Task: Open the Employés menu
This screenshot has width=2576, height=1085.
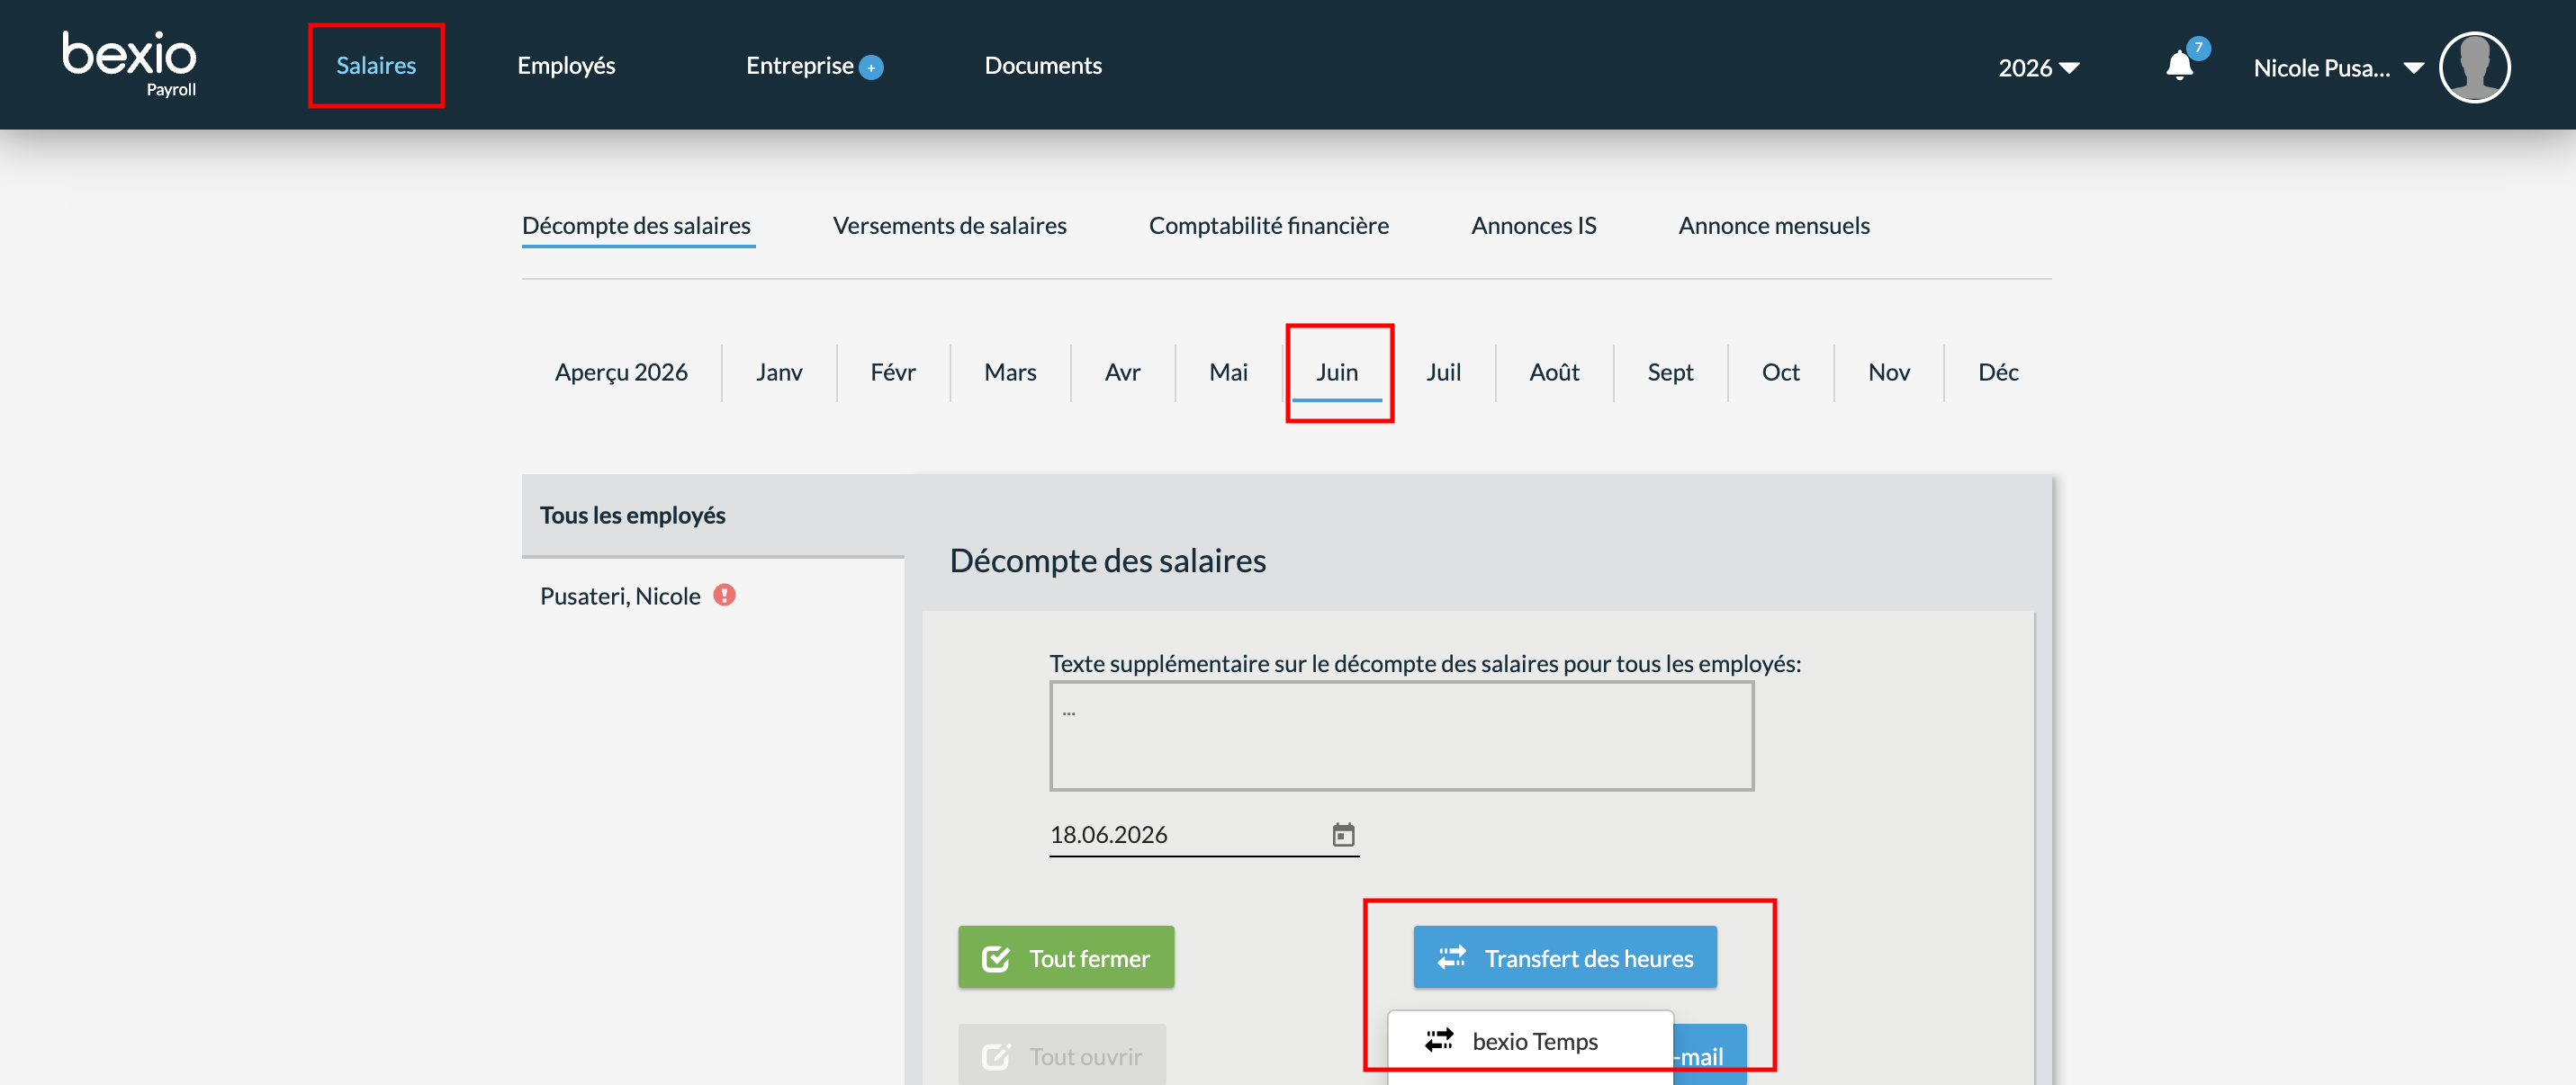Action: coord(566,65)
